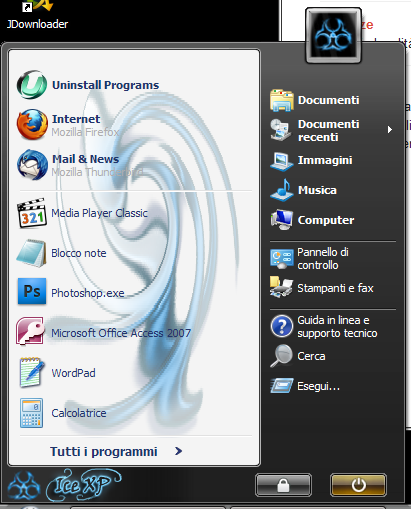
Task: Select Media Player Classic label
Action: point(99,213)
